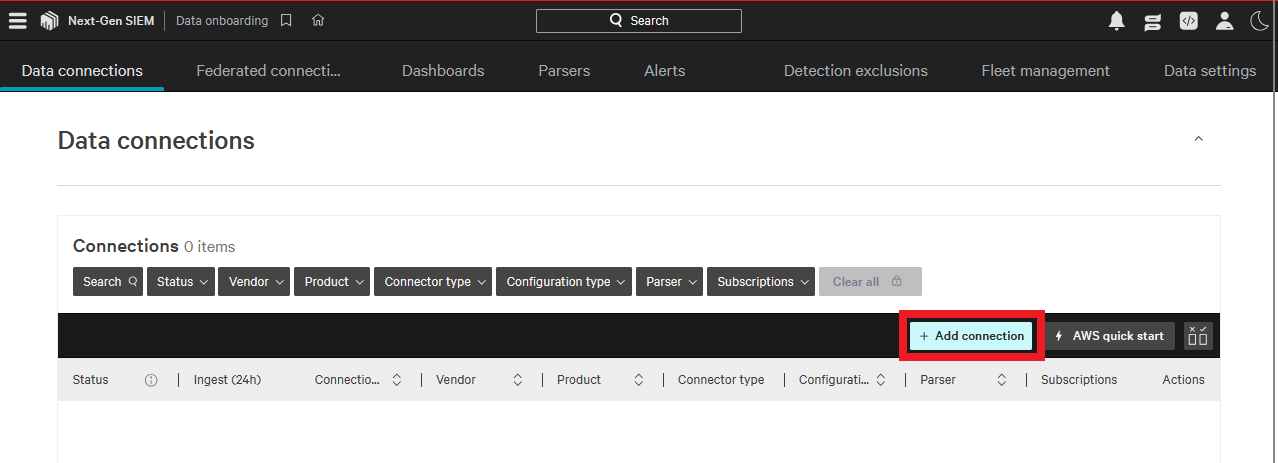Image resolution: width=1278 pixels, height=463 pixels.
Task: Click the Add connection button
Action: click(971, 336)
